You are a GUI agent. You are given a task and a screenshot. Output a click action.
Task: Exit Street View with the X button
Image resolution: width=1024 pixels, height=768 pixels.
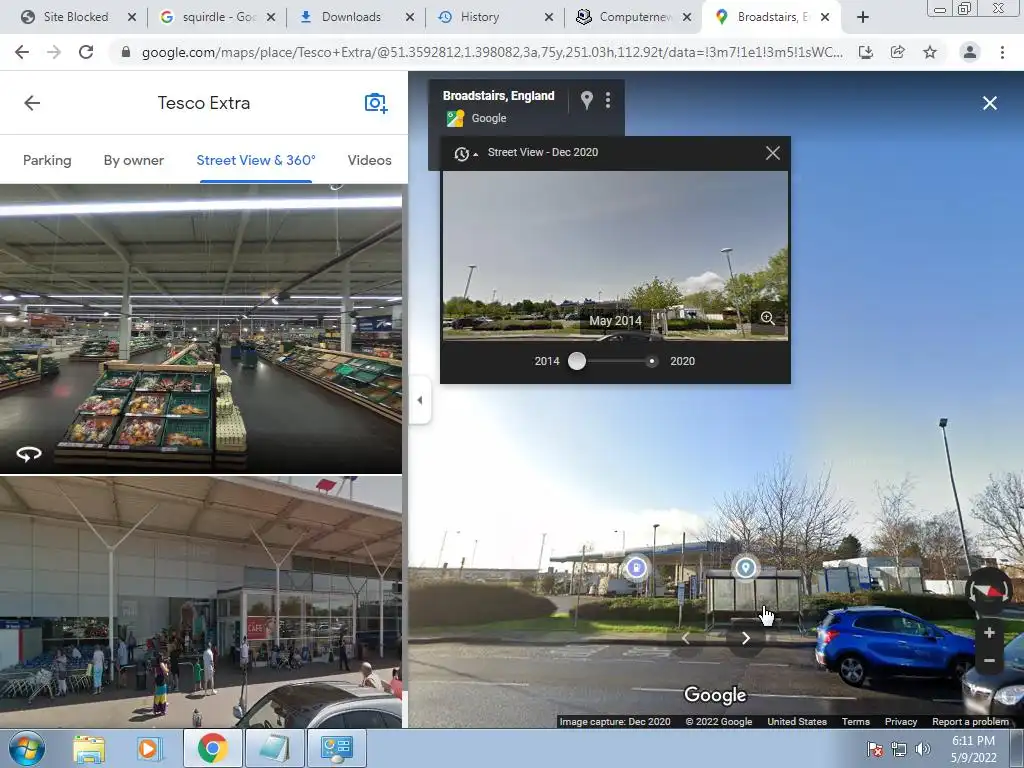tap(989, 103)
